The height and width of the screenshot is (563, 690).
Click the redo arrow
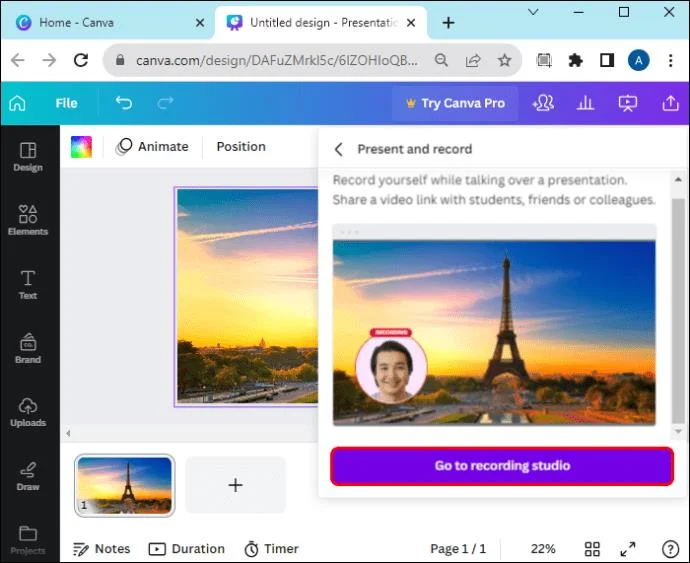pos(165,103)
